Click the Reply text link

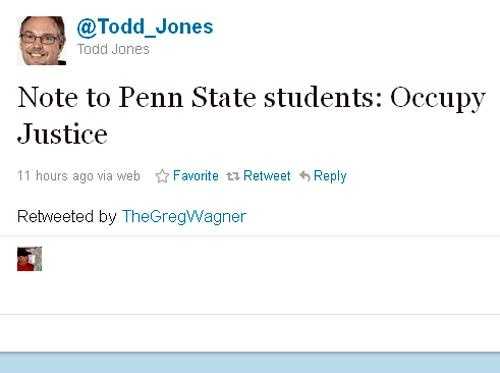point(330,176)
